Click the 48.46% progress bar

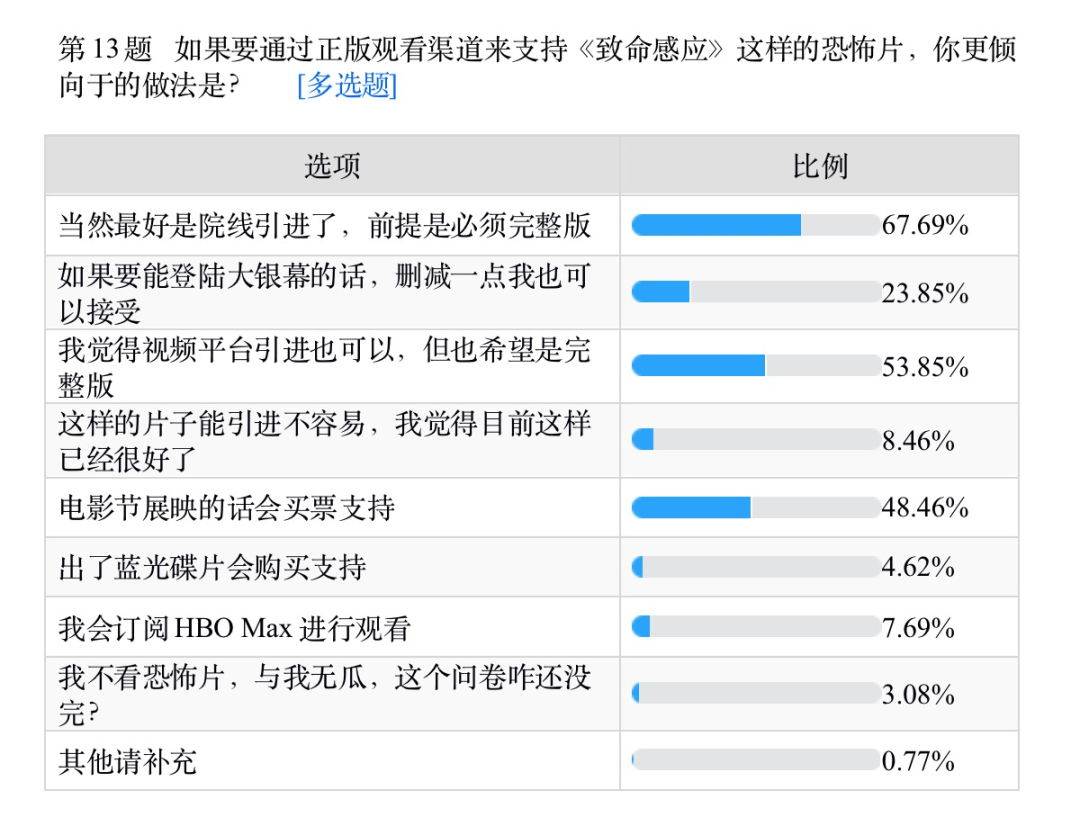[755, 508]
